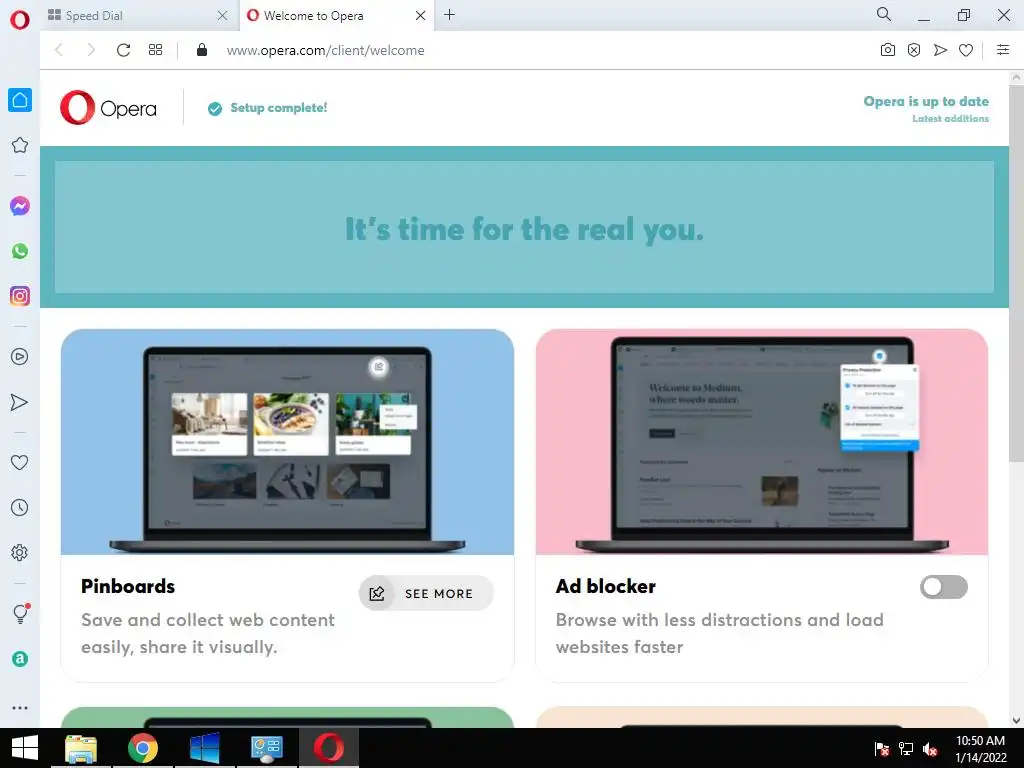
Task: Click the Pinboards laptop preview image
Action: [x=287, y=442]
